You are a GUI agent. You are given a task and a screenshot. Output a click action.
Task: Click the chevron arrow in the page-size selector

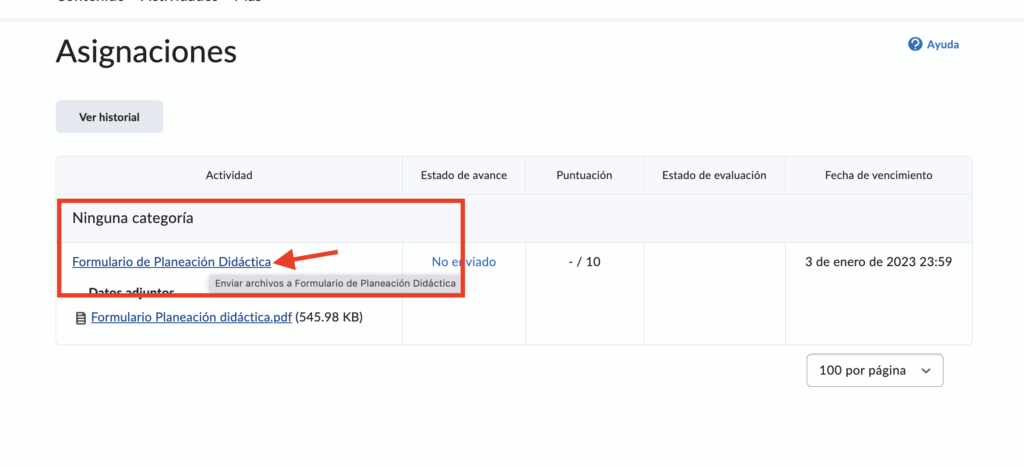(x=925, y=370)
